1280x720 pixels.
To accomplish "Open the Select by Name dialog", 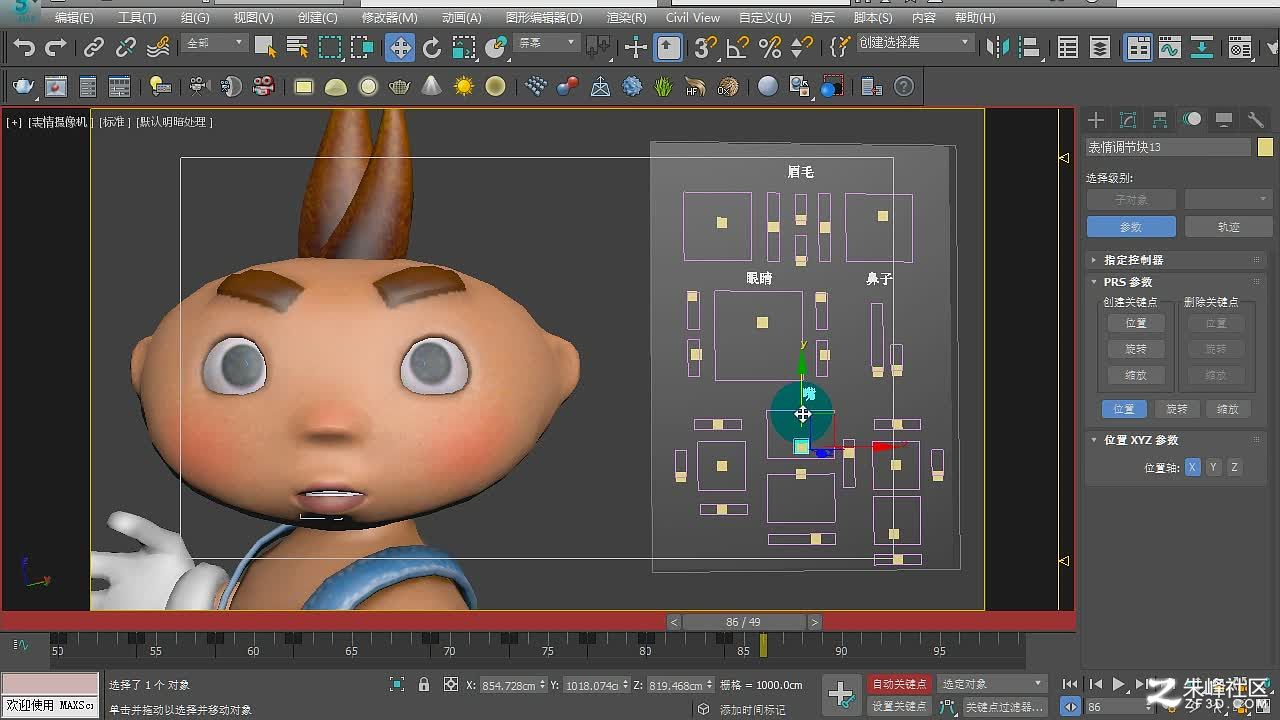I will (x=297, y=47).
